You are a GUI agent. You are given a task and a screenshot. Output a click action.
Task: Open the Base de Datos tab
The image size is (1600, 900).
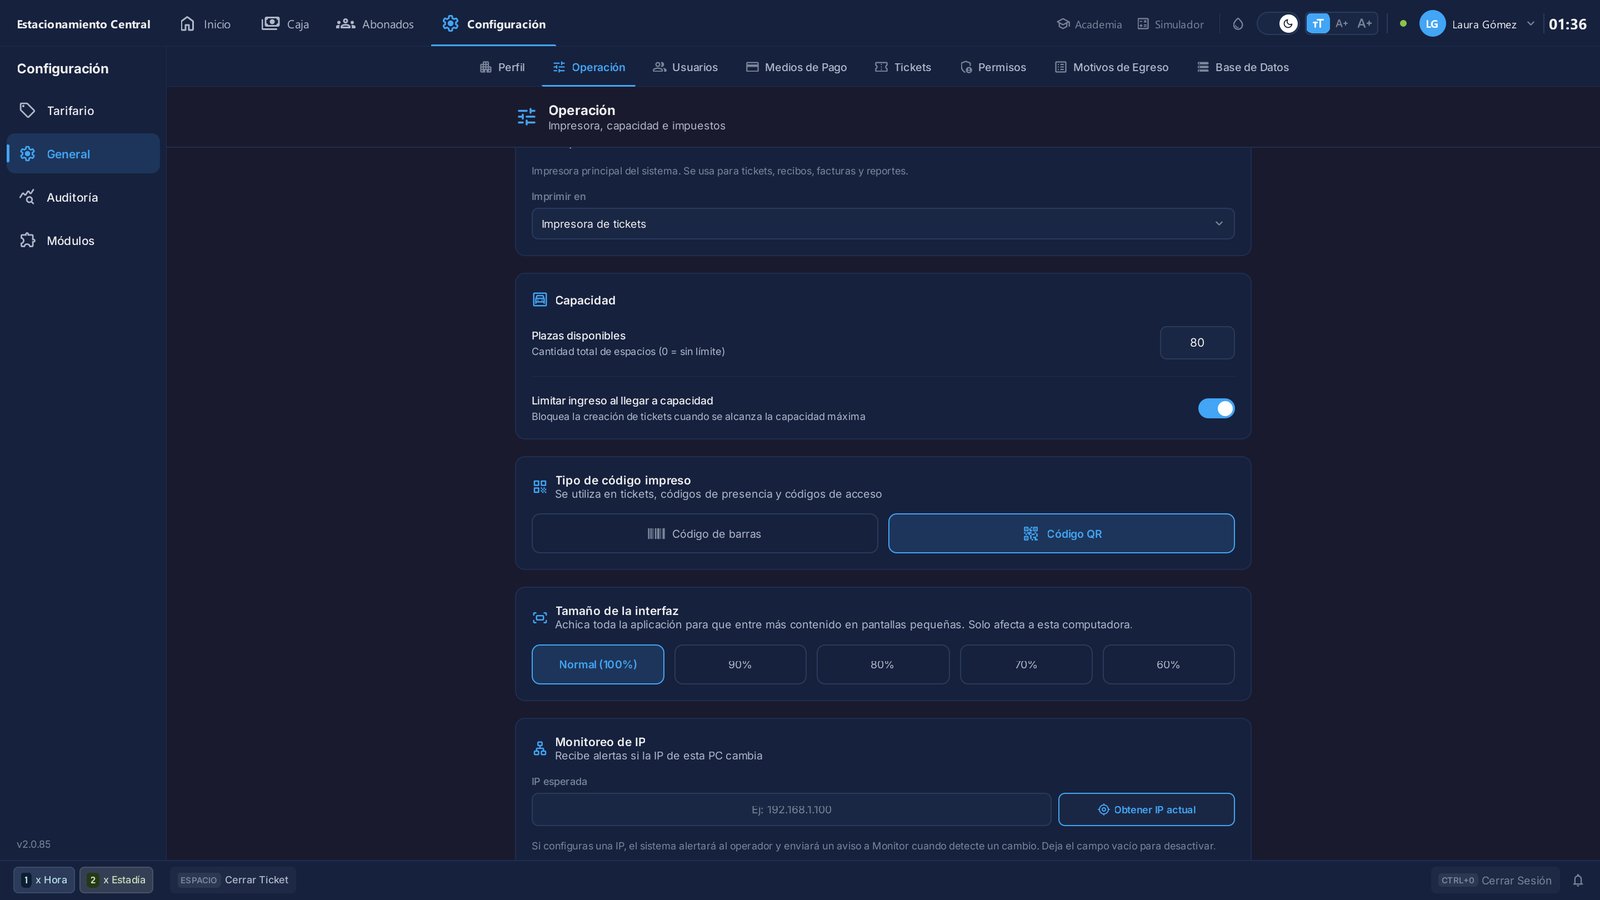click(1242, 67)
